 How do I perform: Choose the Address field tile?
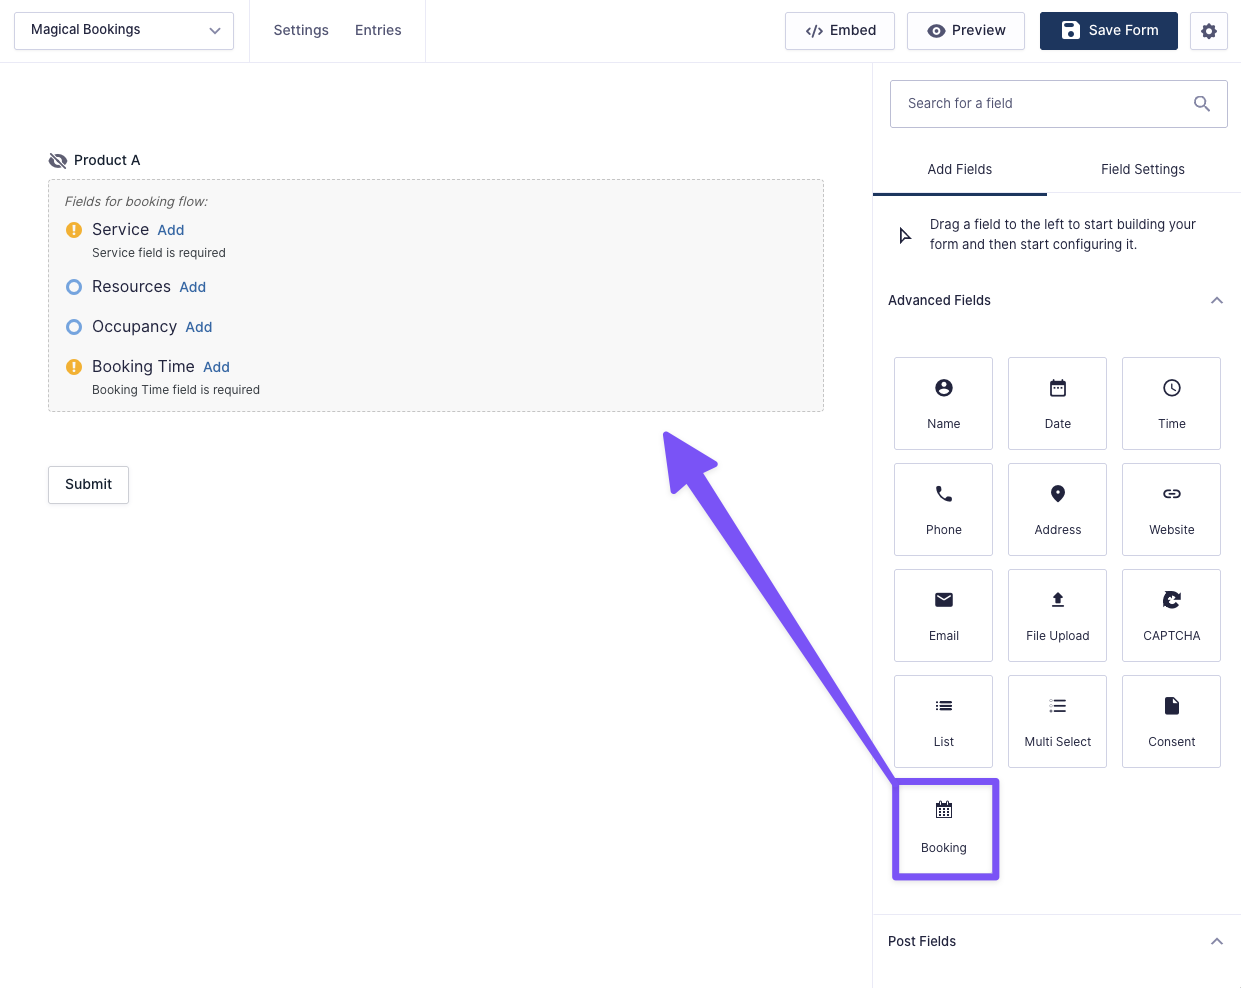coord(1057,509)
